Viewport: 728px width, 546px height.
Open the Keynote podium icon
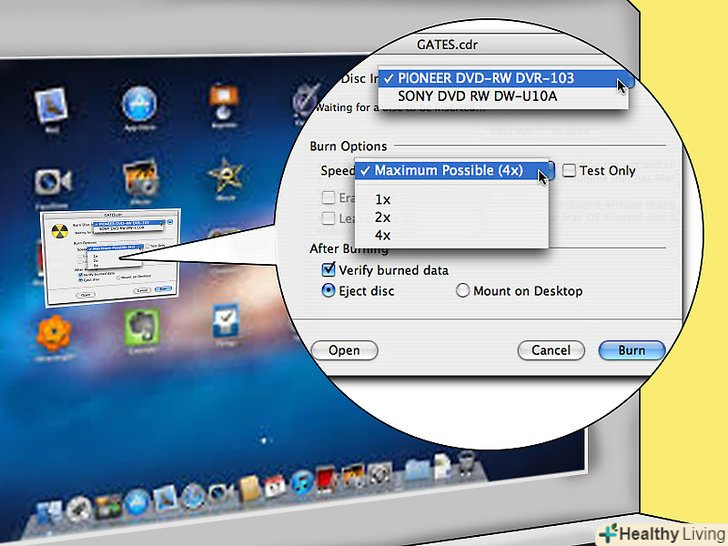[225, 101]
